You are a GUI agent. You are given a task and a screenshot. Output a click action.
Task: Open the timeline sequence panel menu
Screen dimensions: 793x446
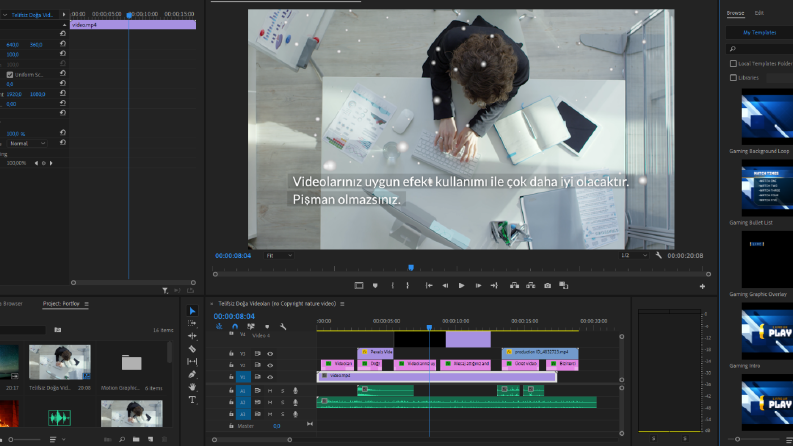[x=342, y=304]
